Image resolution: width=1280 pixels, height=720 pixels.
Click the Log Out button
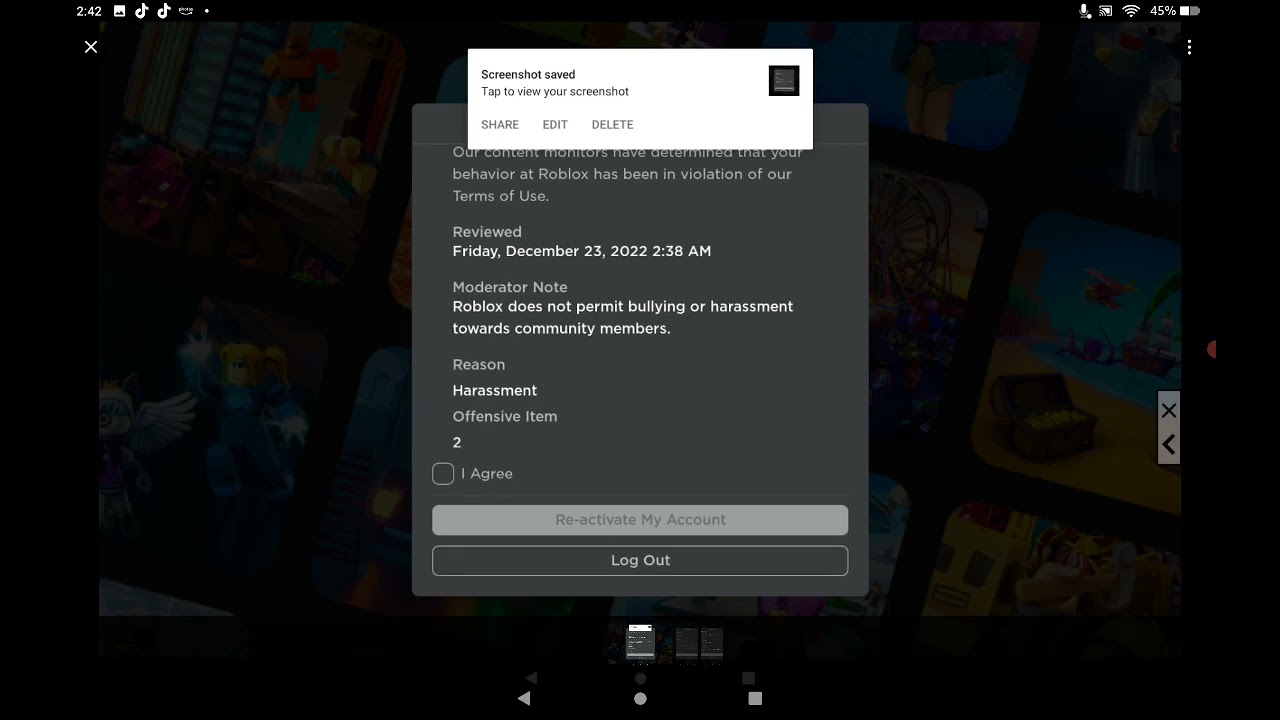point(640,560)
